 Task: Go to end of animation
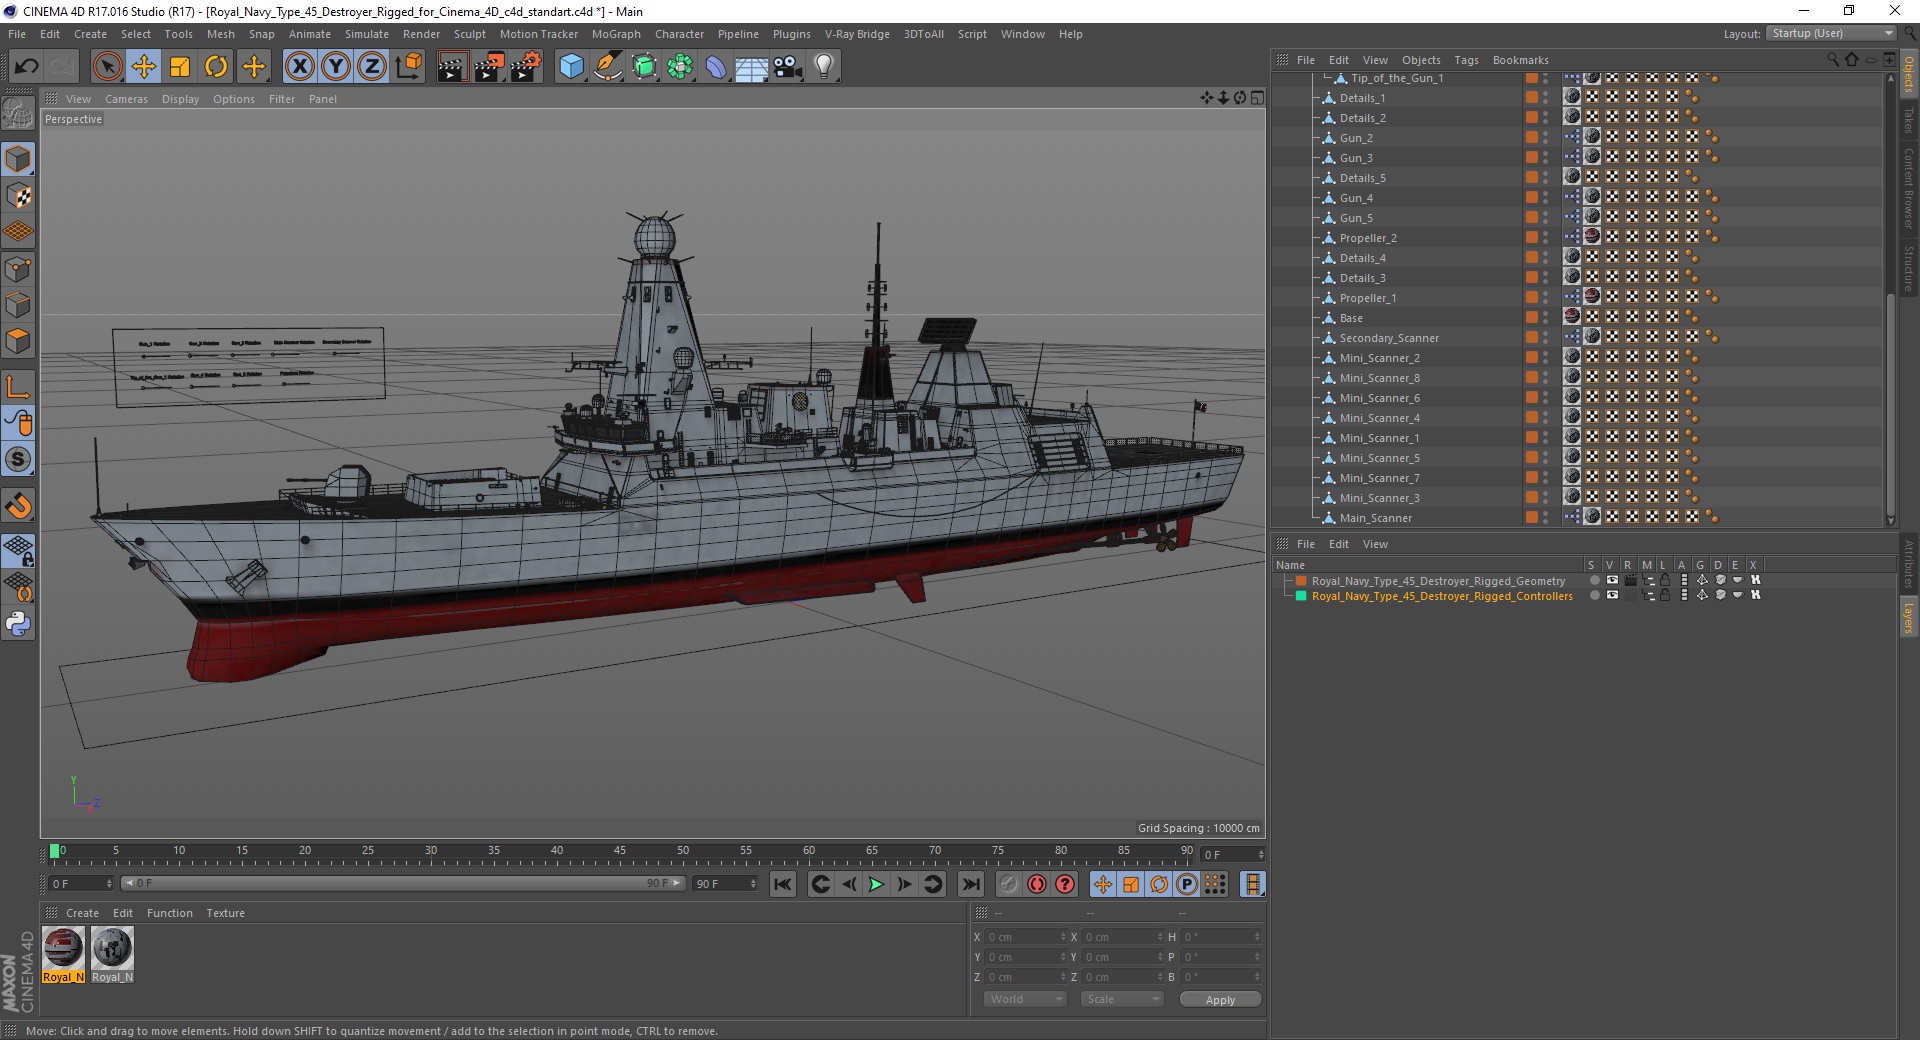point(970,884)
